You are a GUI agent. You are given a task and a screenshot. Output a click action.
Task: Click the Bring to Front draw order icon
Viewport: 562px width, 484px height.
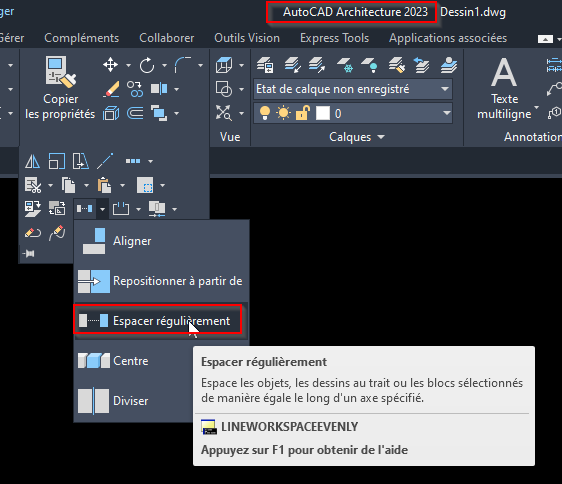point(159,113)
